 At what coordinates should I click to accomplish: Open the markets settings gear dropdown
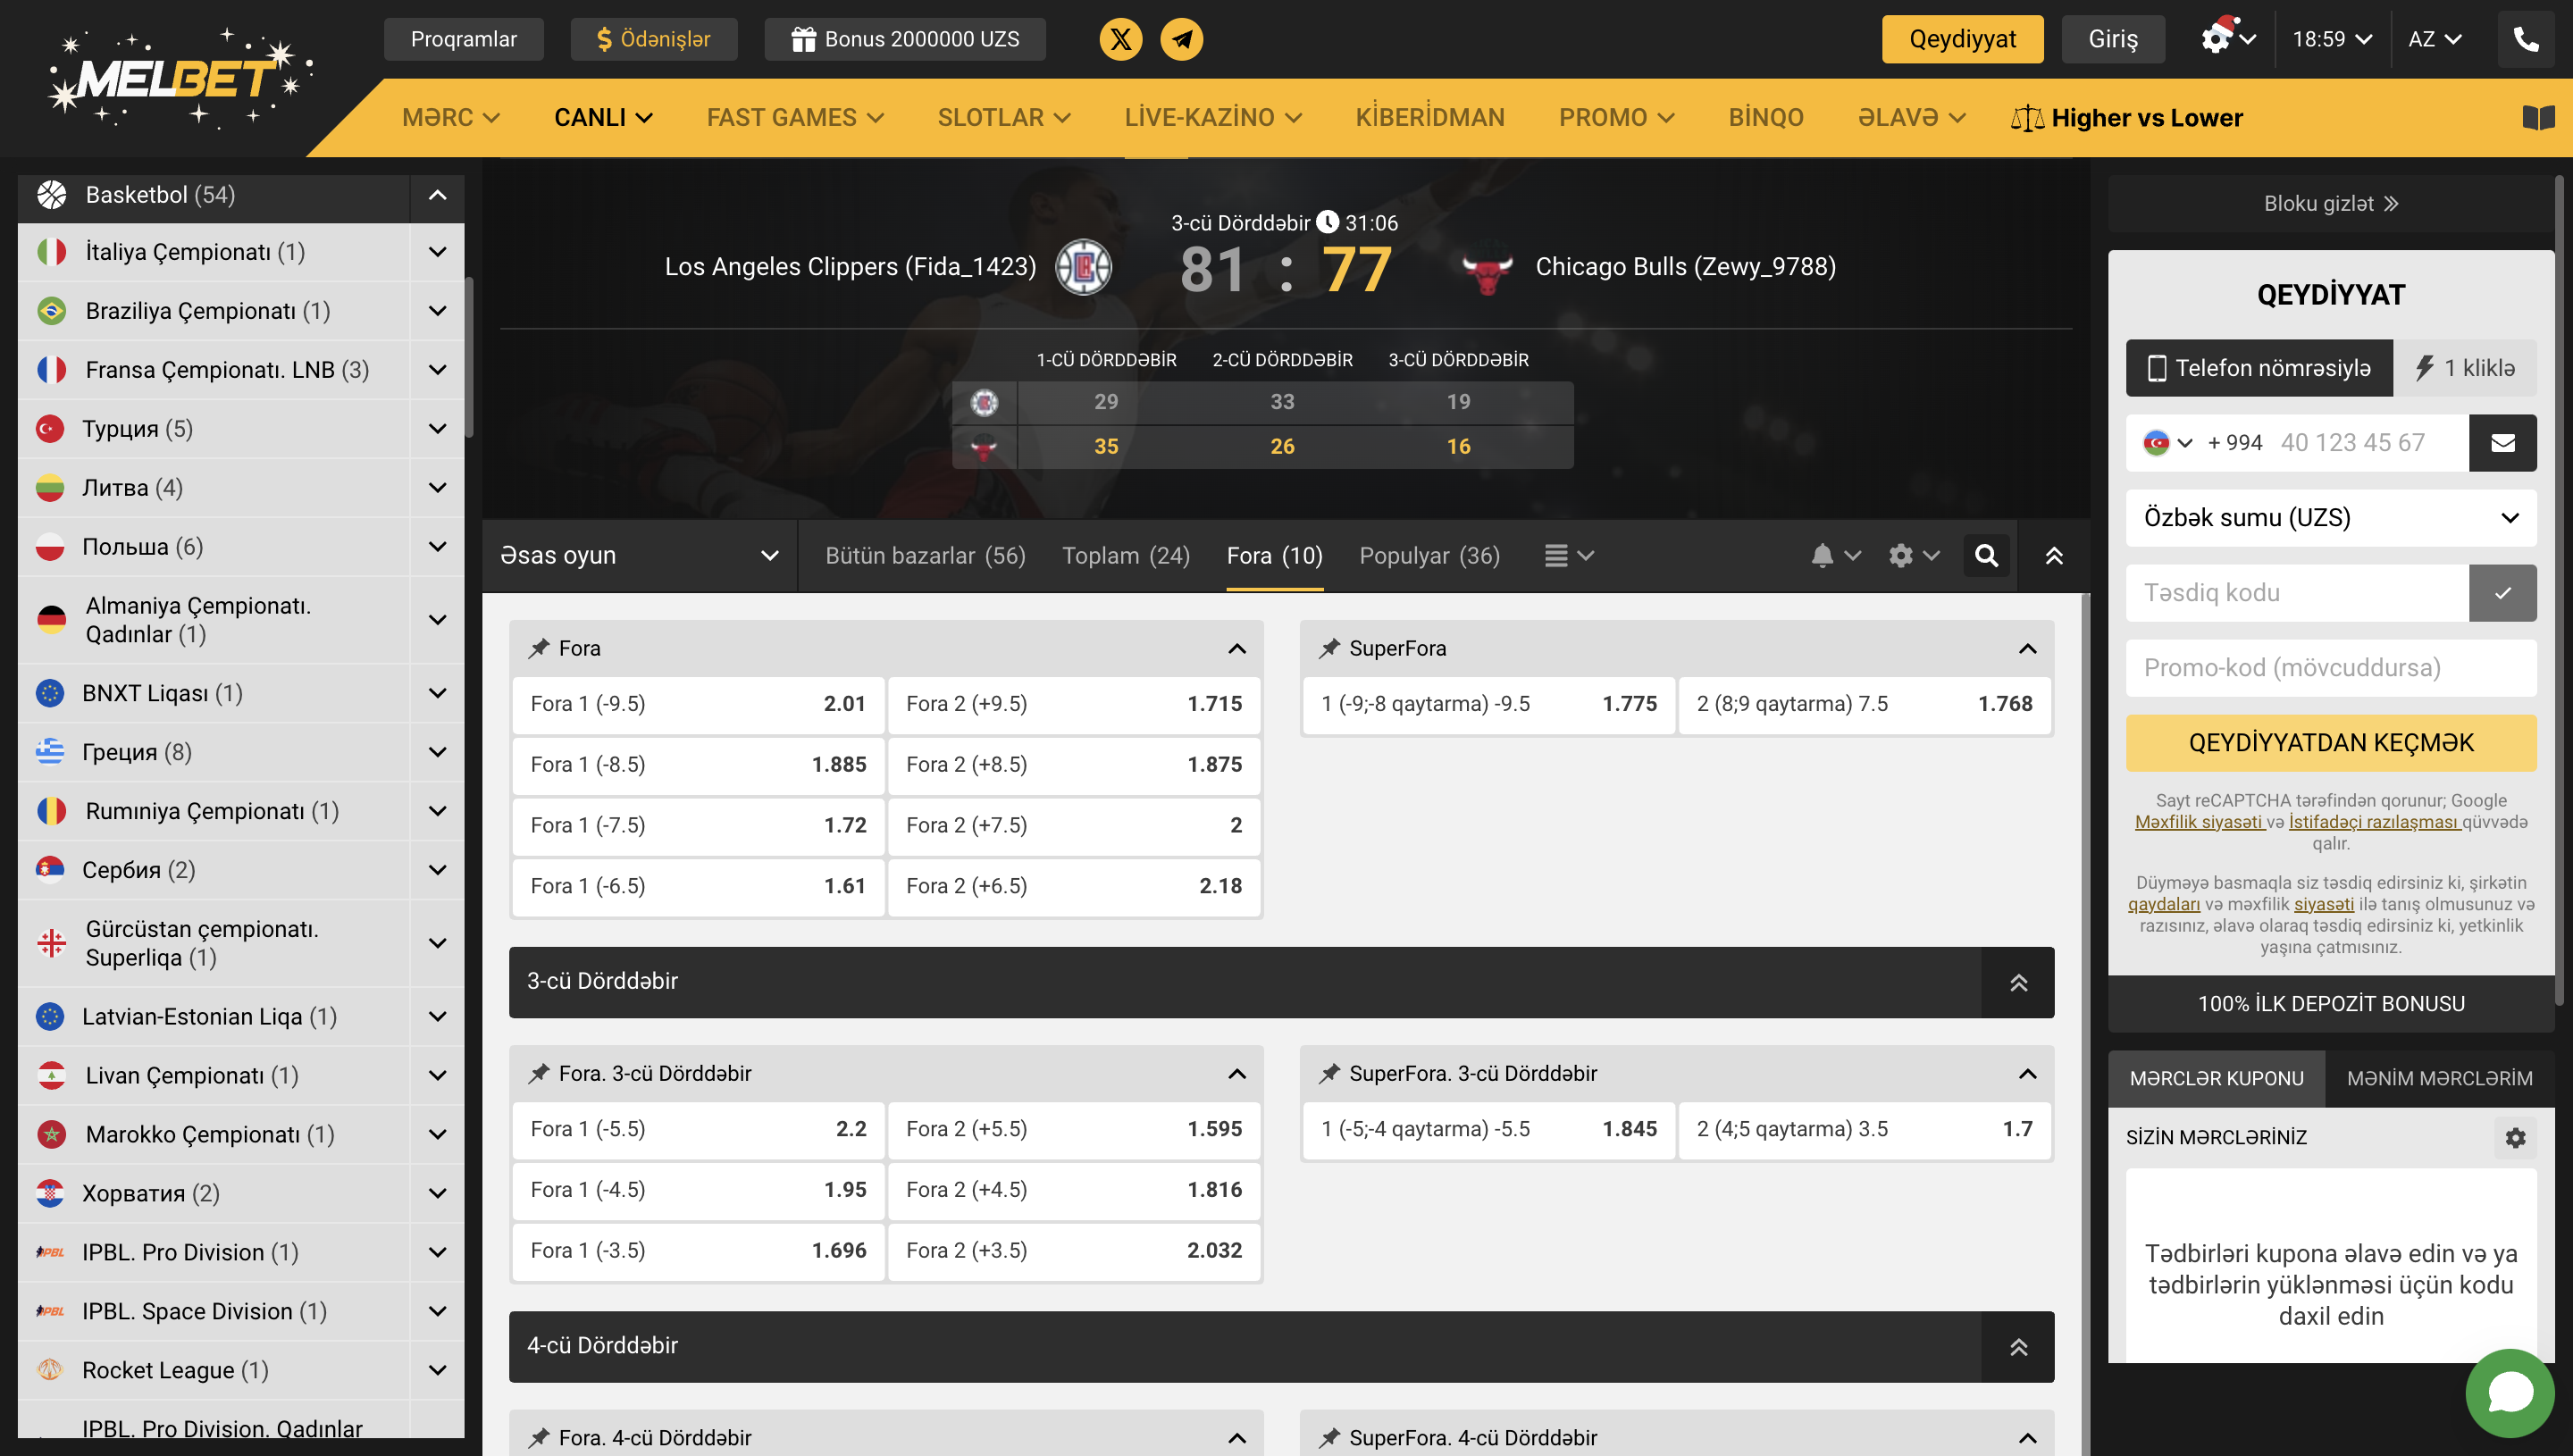[x=1913, y=555]
